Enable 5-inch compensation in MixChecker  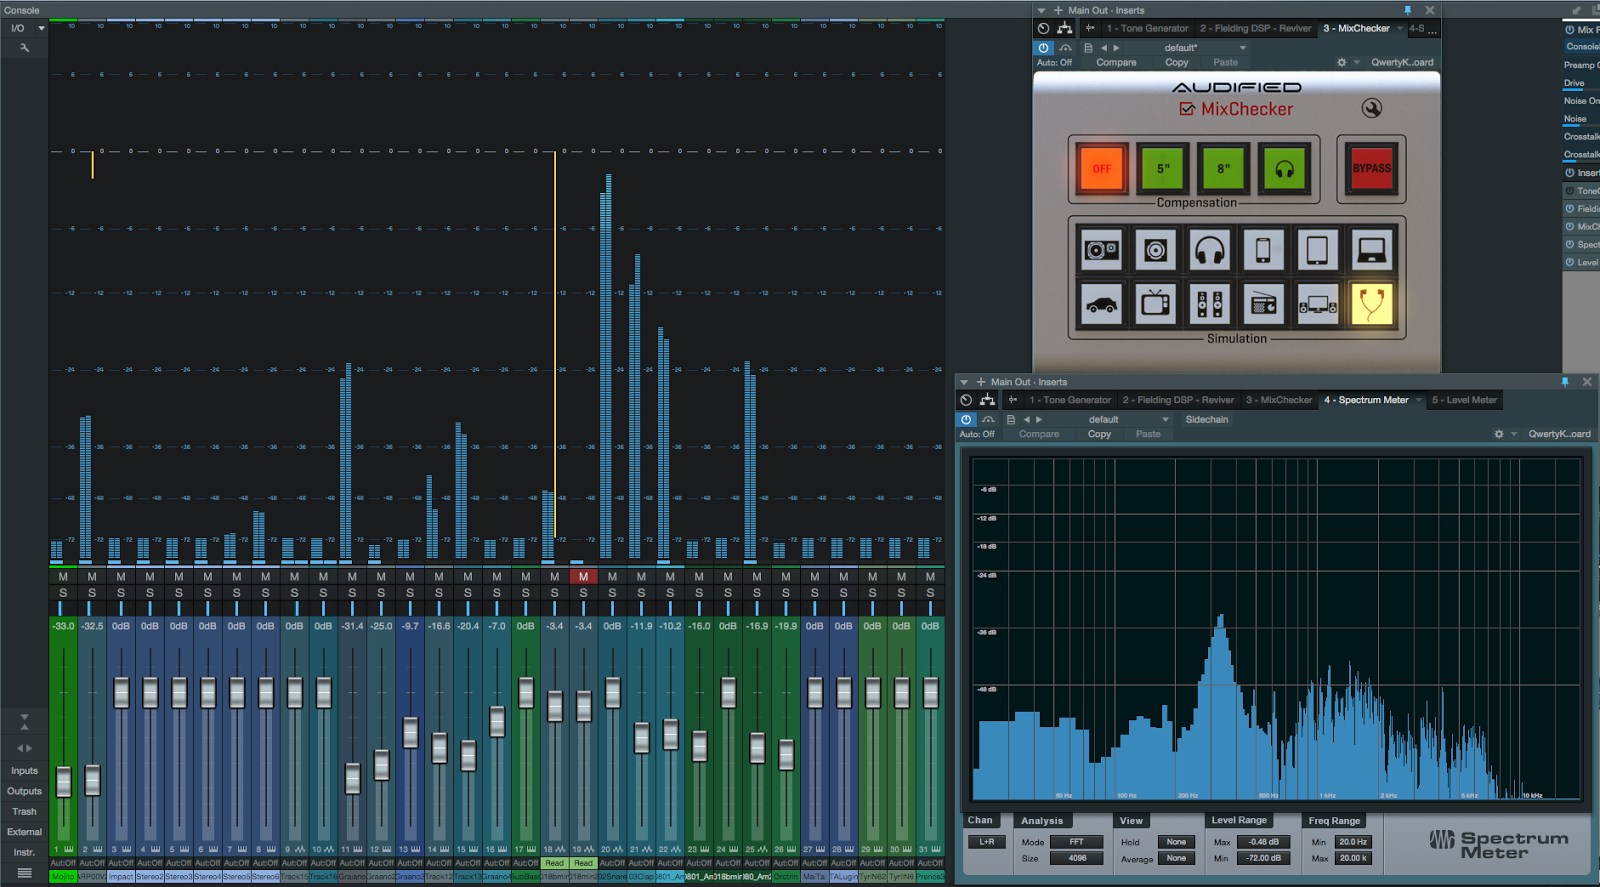[x=1163, y=168]
